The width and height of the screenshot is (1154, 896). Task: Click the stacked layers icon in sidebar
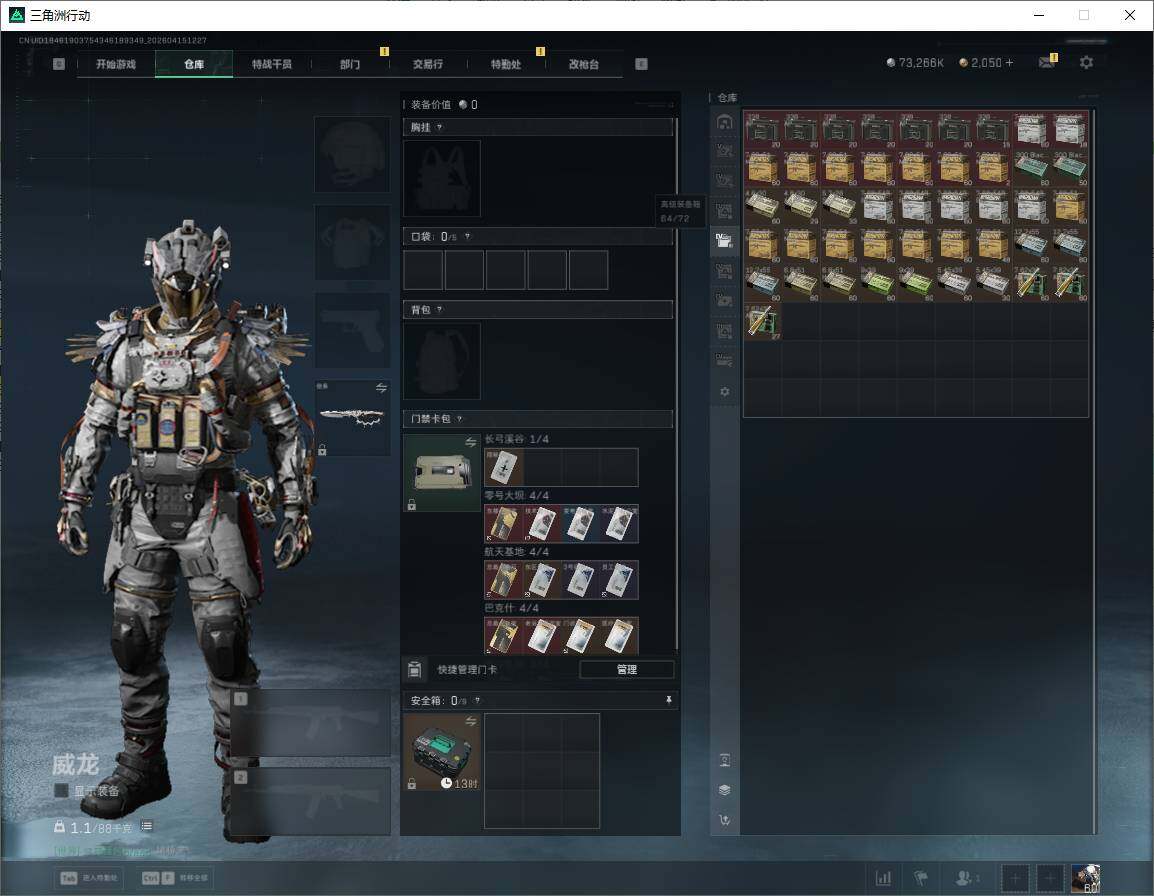724,790
